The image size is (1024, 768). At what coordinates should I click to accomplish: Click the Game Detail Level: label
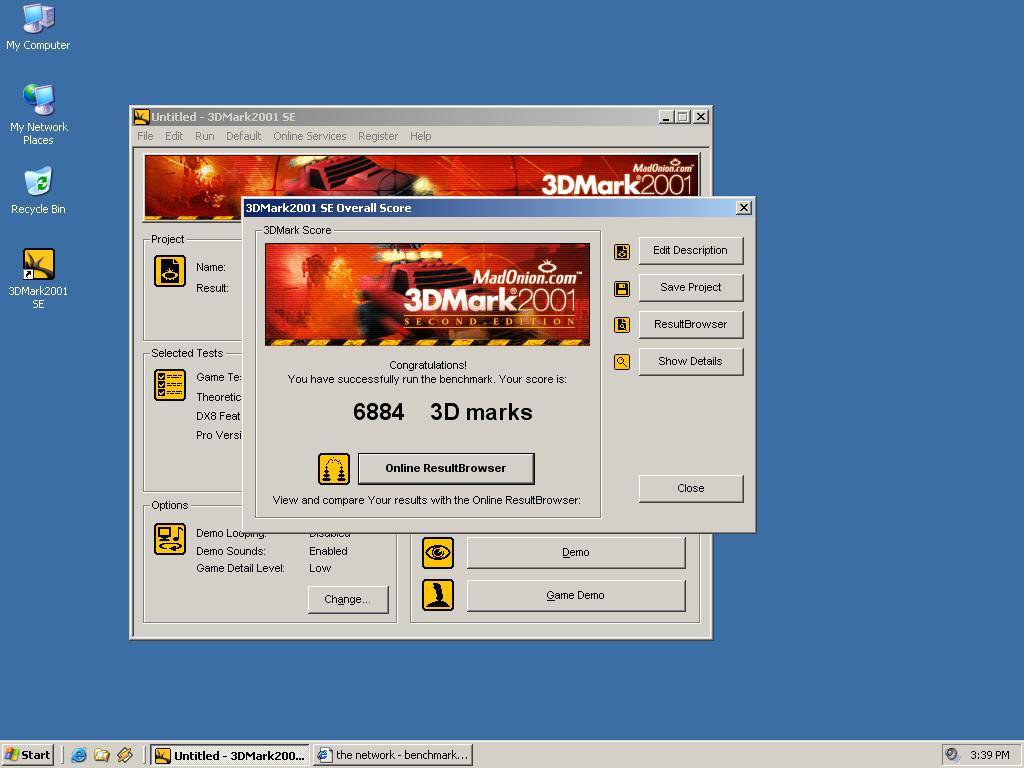coord(240,568)
